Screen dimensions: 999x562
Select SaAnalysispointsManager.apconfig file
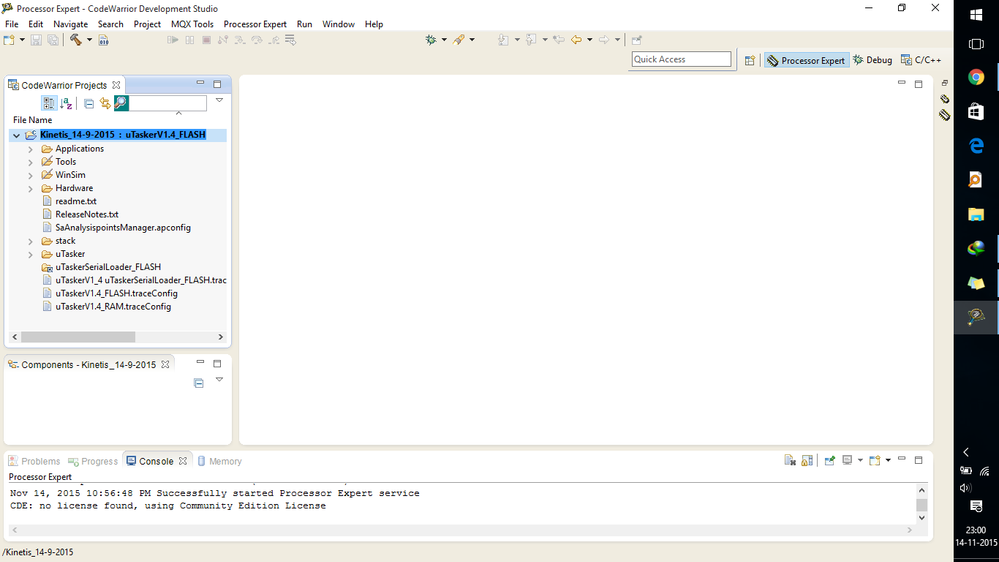point(123,227)
